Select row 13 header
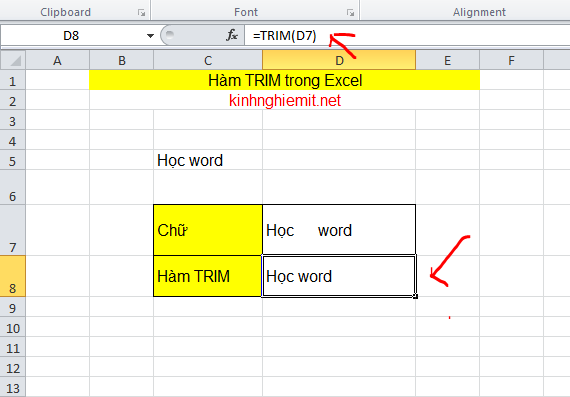 13,387
